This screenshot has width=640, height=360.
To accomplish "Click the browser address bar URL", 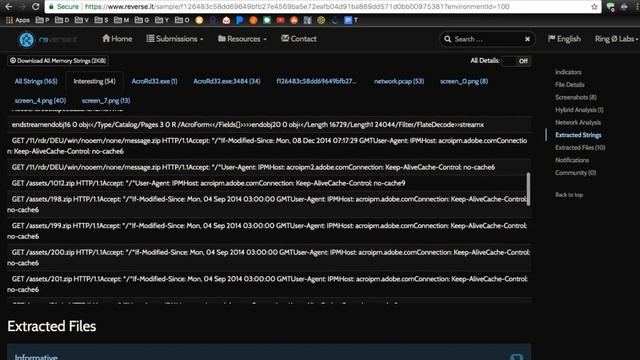I will pos(297,7).
